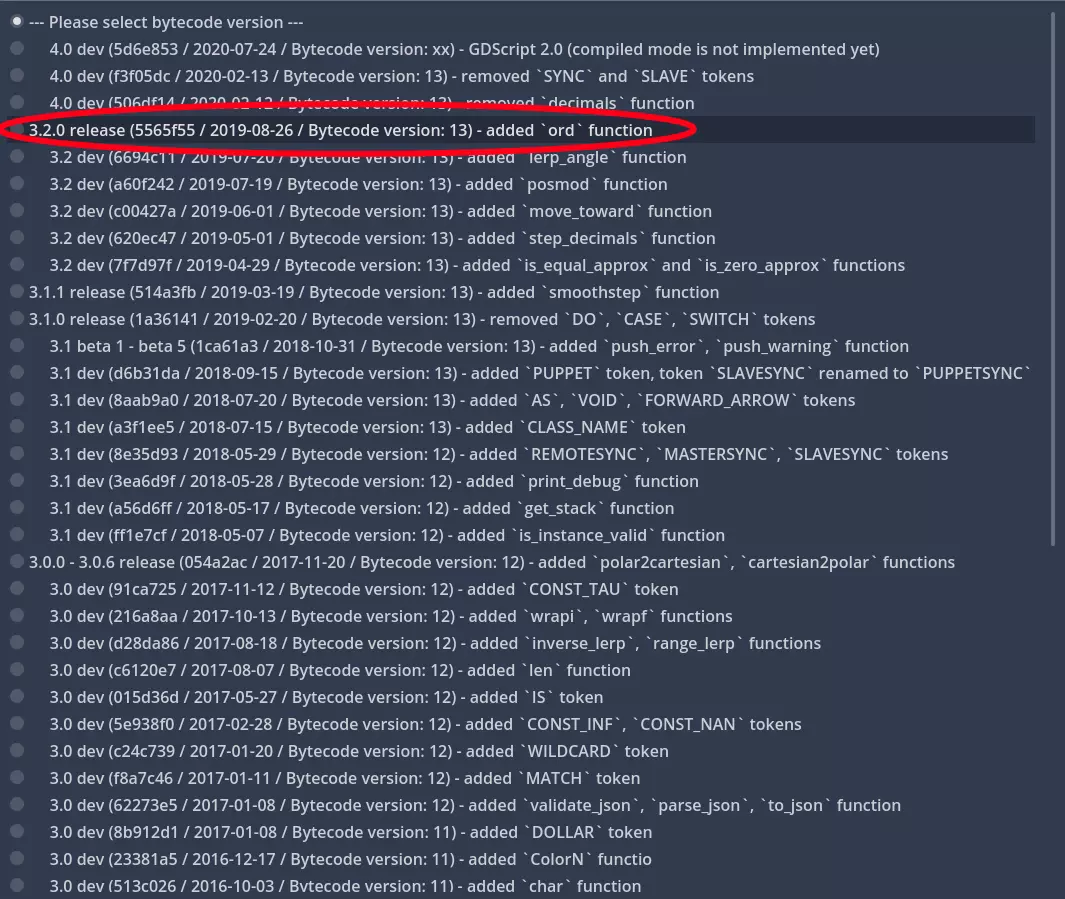Pick 3.1 dev 3ea6d9f added print_debug
The height and width of the screenshot is (899, 1065).
point(522,481)
